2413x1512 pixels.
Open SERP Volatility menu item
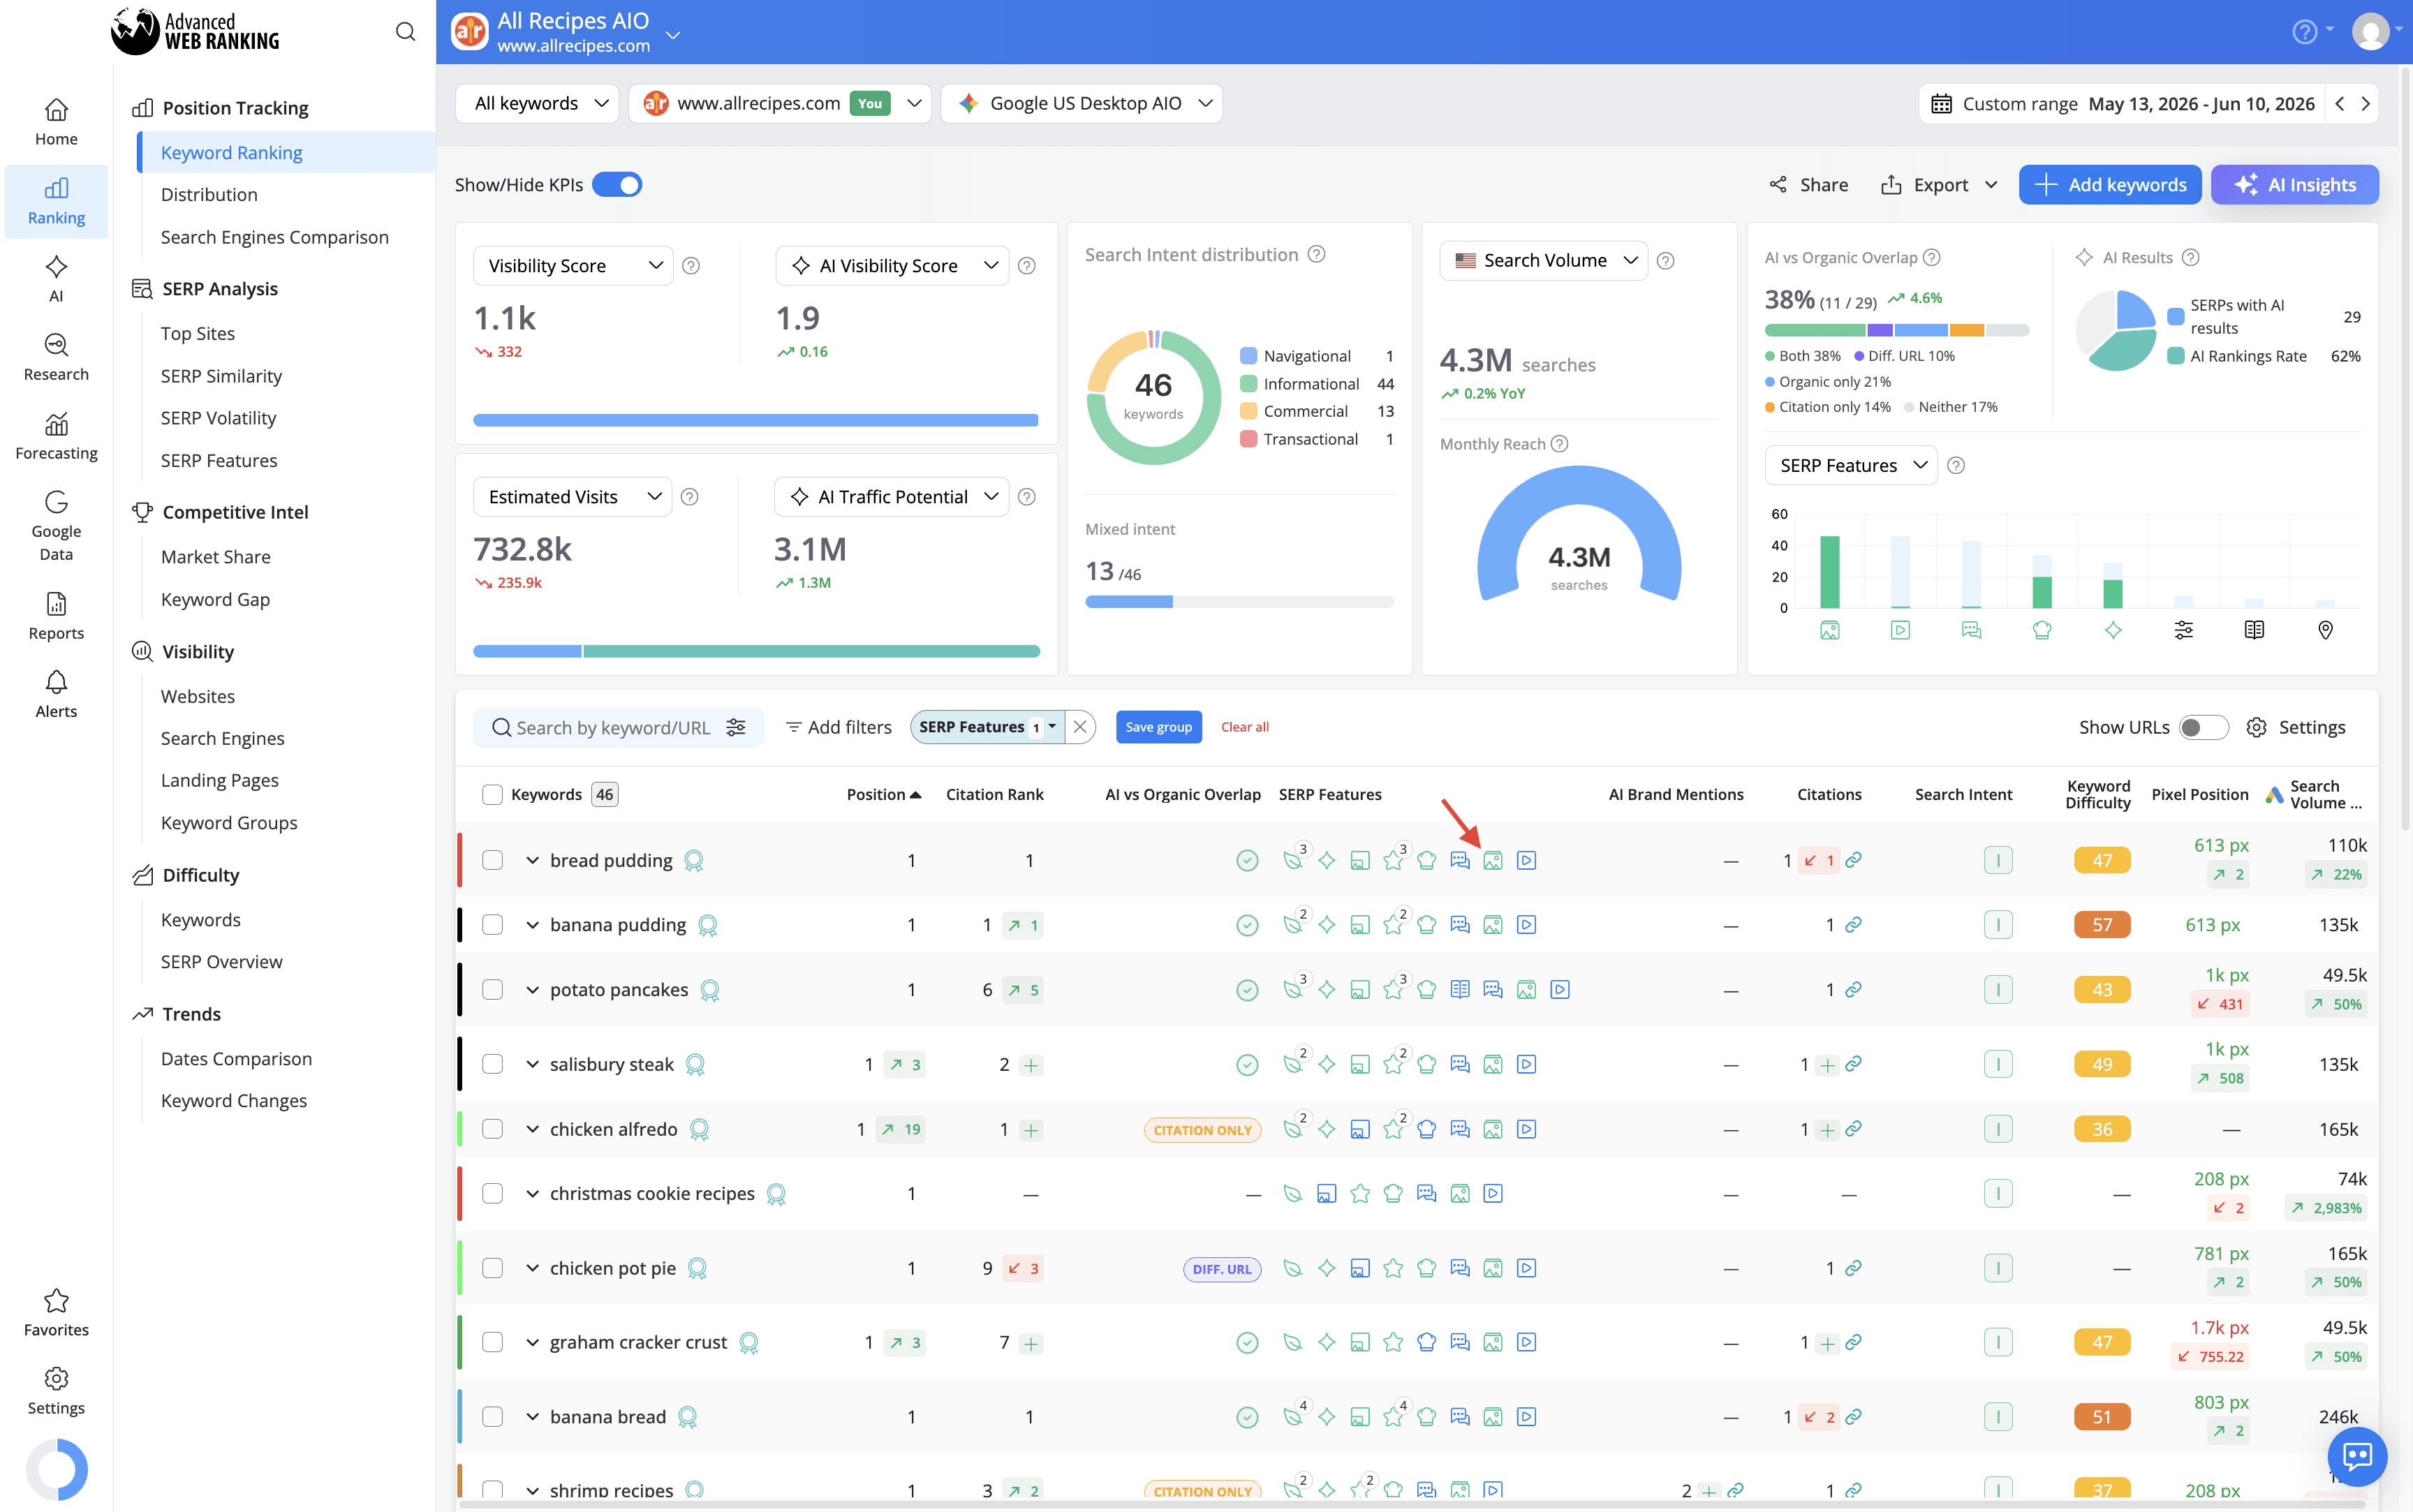(x=218, y=418)
